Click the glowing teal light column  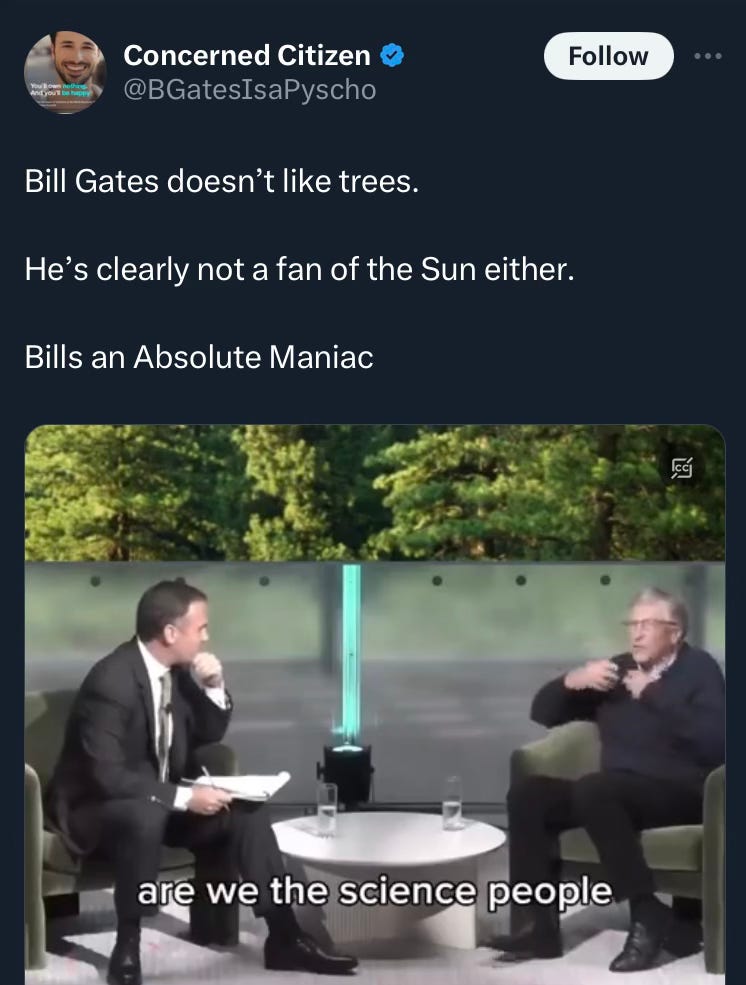click(350, 653)
